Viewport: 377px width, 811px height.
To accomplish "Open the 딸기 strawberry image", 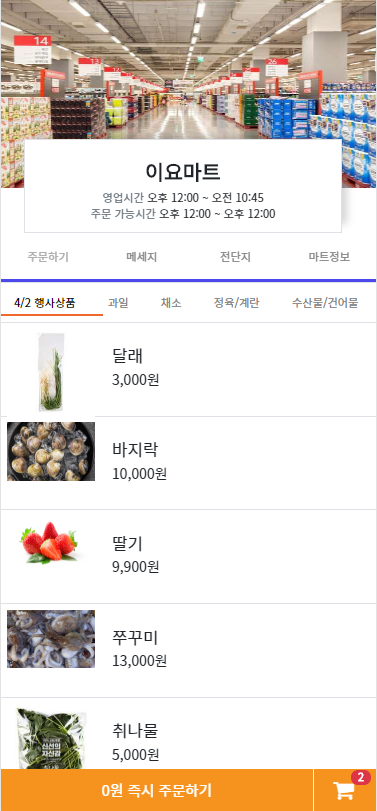I will (x=51, y=542).
